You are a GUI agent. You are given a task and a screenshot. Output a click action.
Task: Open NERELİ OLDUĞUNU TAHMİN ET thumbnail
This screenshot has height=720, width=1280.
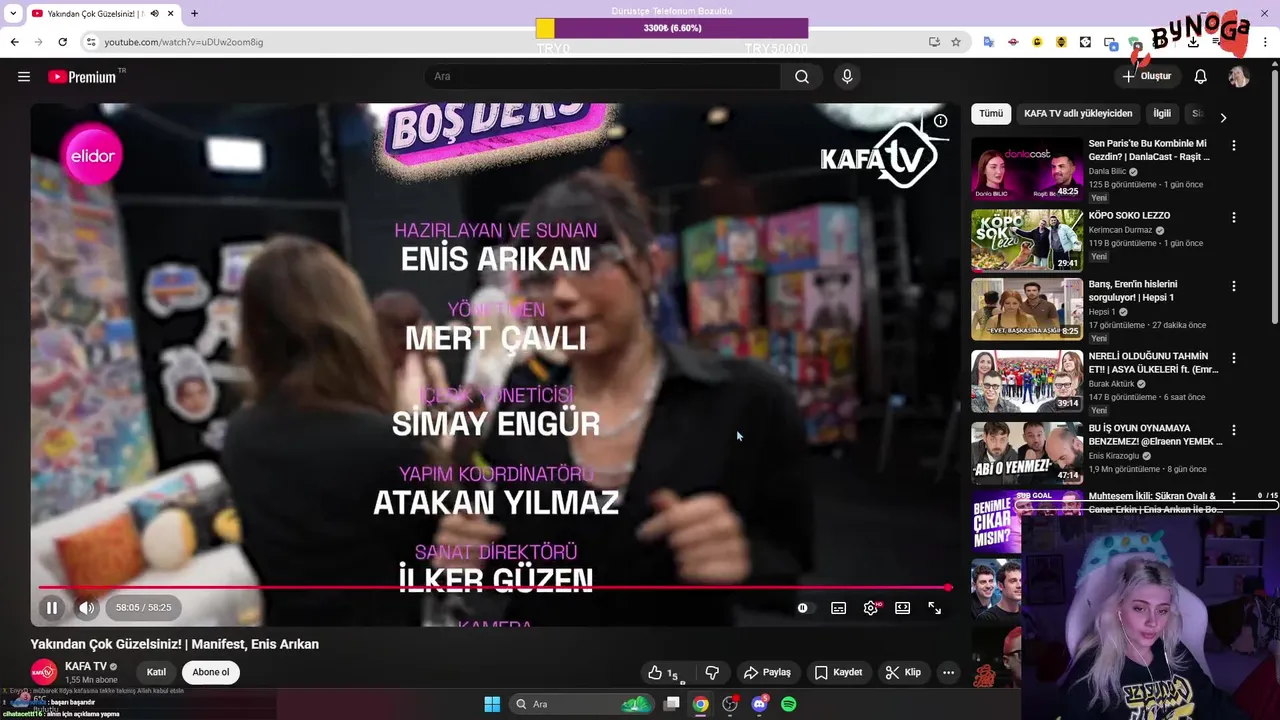pos(1027,381)
